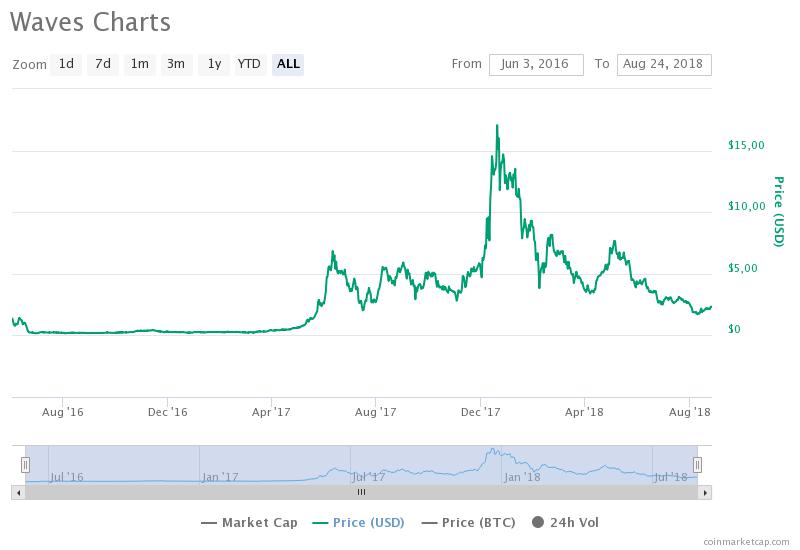Select the ALL zoom range
This screenshot has width=800, height=550.
[x=288, y=64]
